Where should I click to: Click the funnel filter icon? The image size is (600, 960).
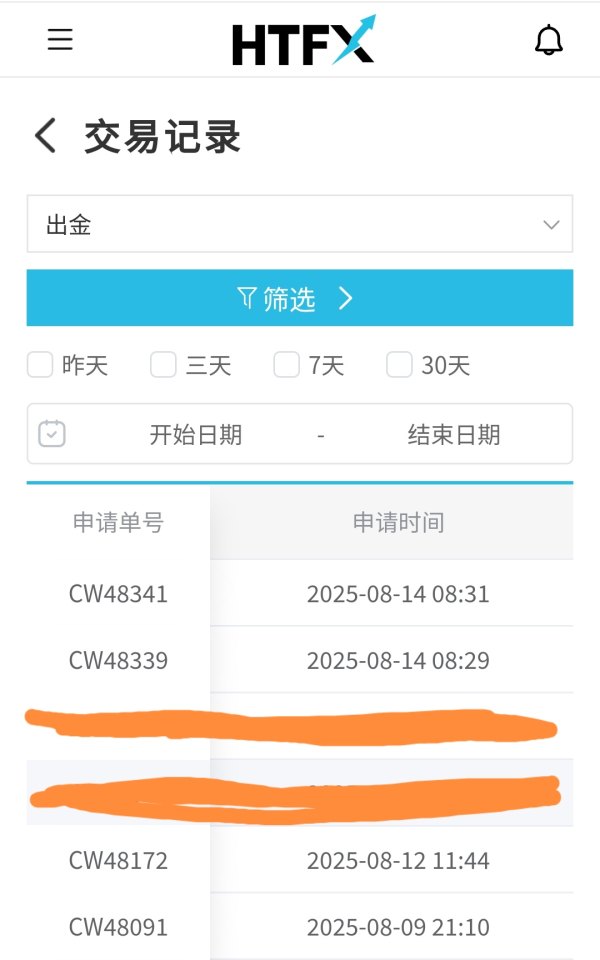[x=246, y=298]
